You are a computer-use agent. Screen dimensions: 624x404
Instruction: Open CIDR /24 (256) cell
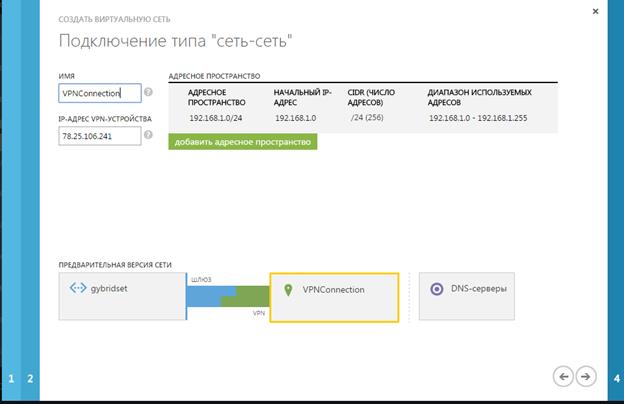click(x=366, y=118)
